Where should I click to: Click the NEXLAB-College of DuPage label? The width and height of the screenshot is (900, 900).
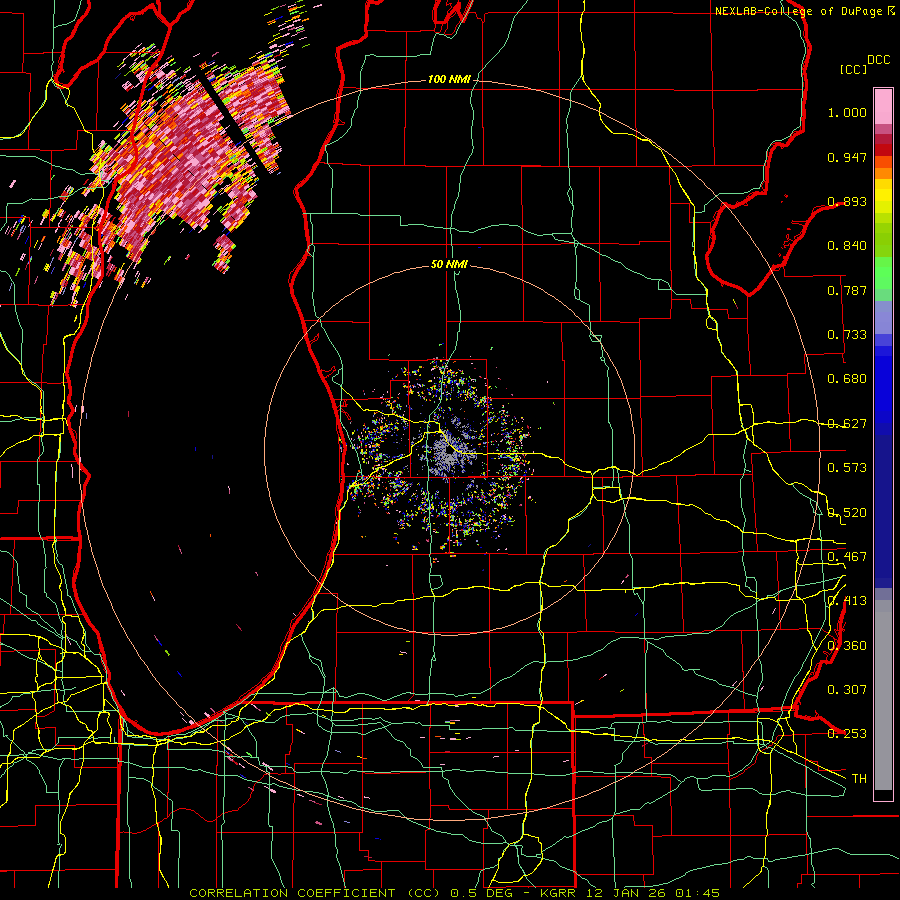coord(798,11)
